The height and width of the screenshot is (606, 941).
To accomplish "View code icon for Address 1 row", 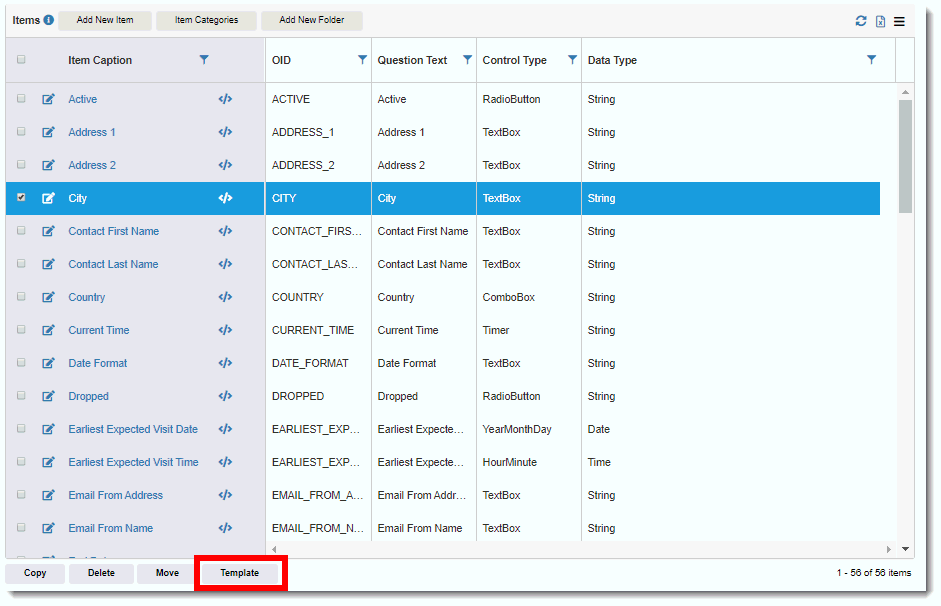I will point(225,132).
